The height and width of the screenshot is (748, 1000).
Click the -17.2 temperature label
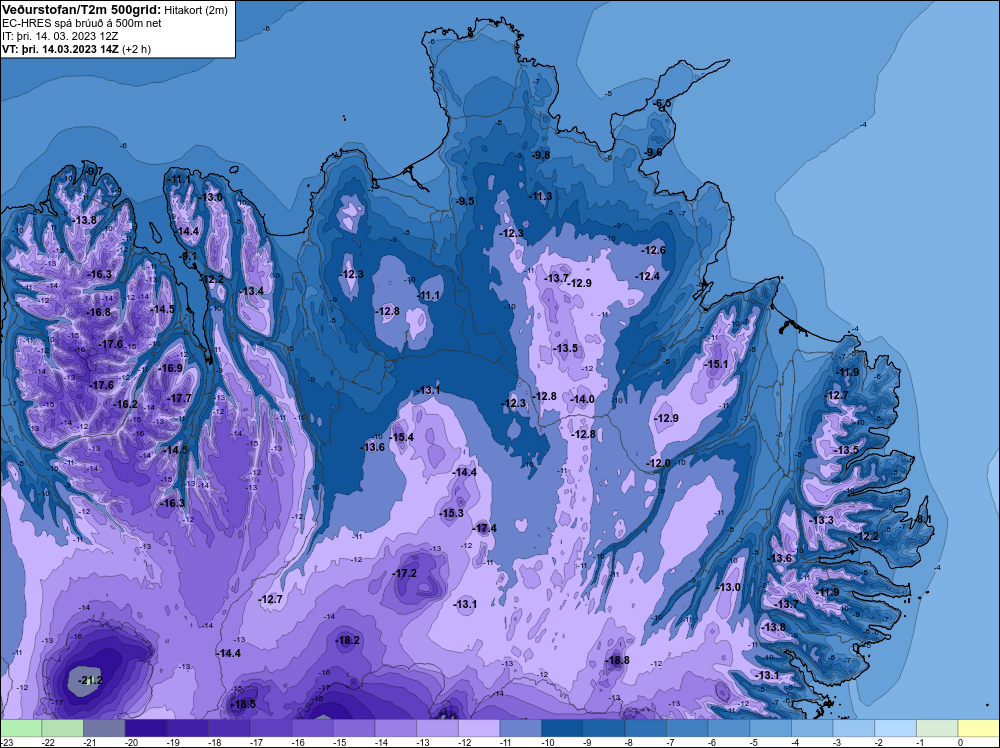[404, 573]
